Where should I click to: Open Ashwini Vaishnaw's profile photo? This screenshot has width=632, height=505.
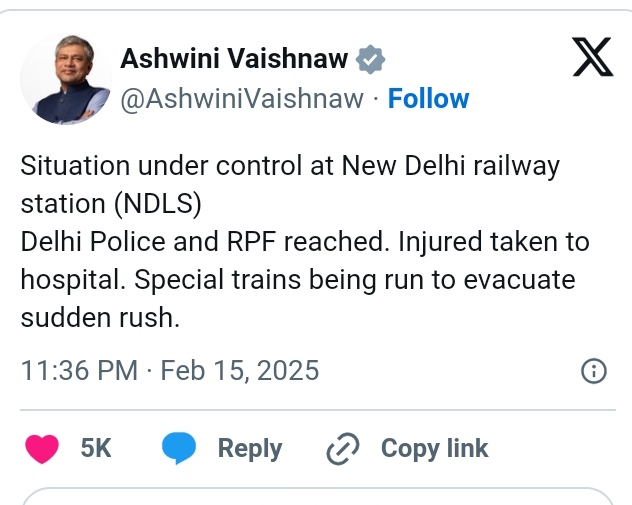click(66, 80)
